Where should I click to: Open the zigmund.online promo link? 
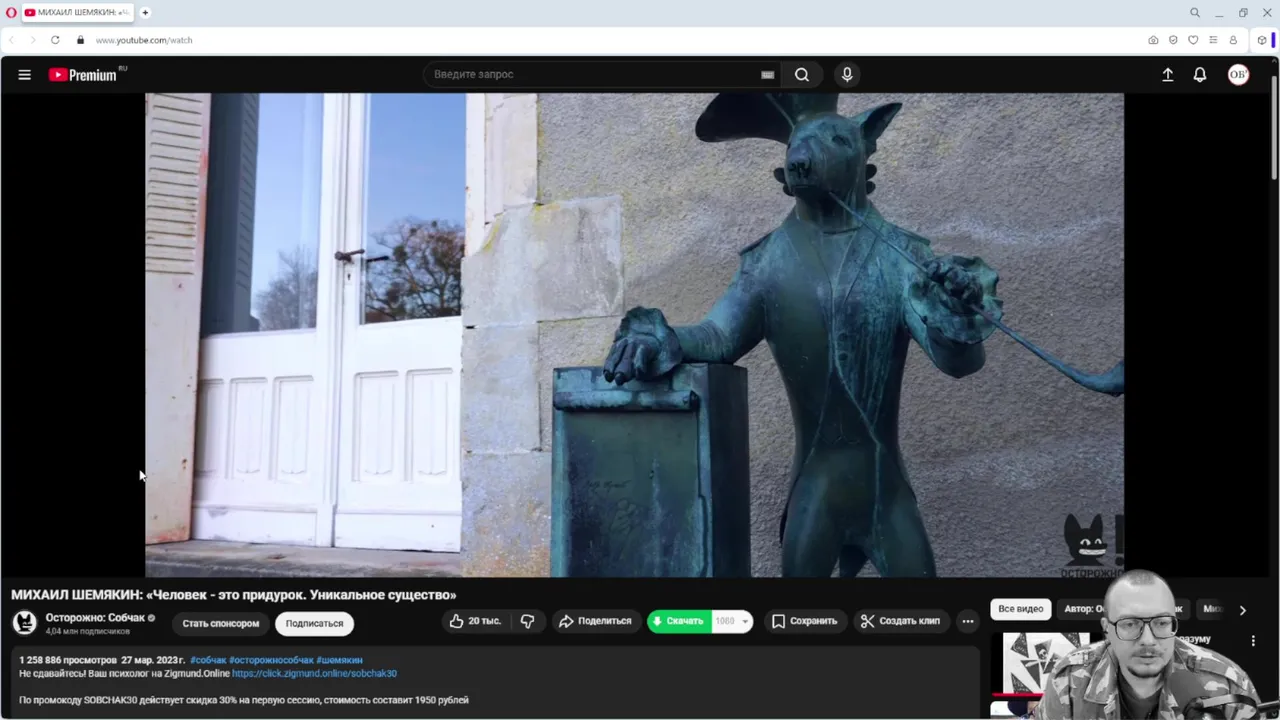pos(314,674)
